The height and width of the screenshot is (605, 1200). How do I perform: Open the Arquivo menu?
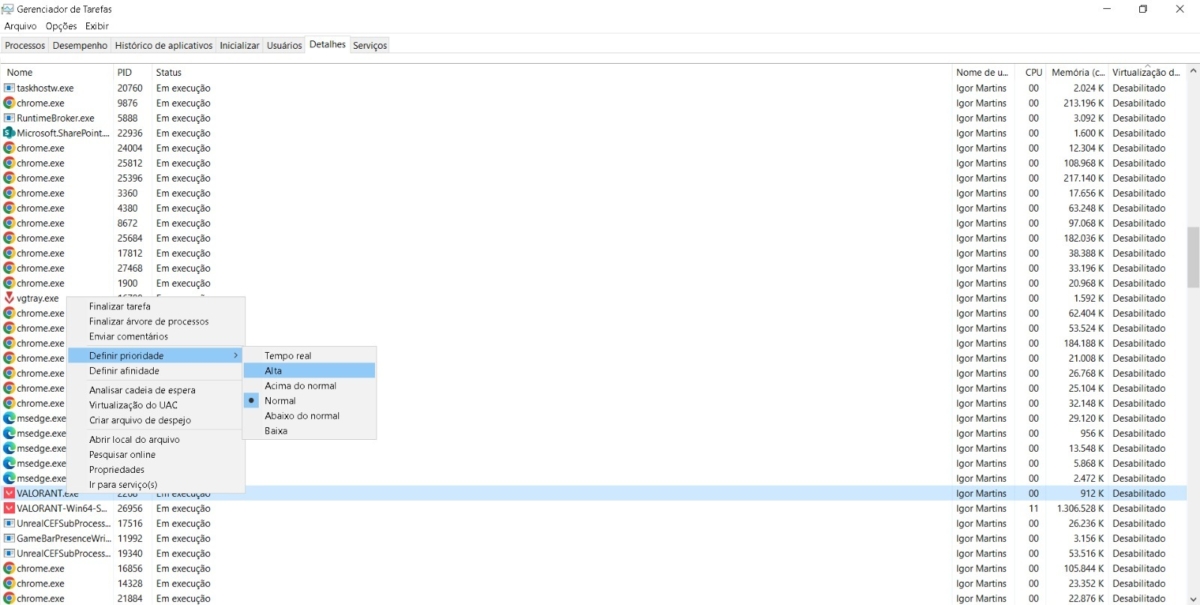[20, 26]
